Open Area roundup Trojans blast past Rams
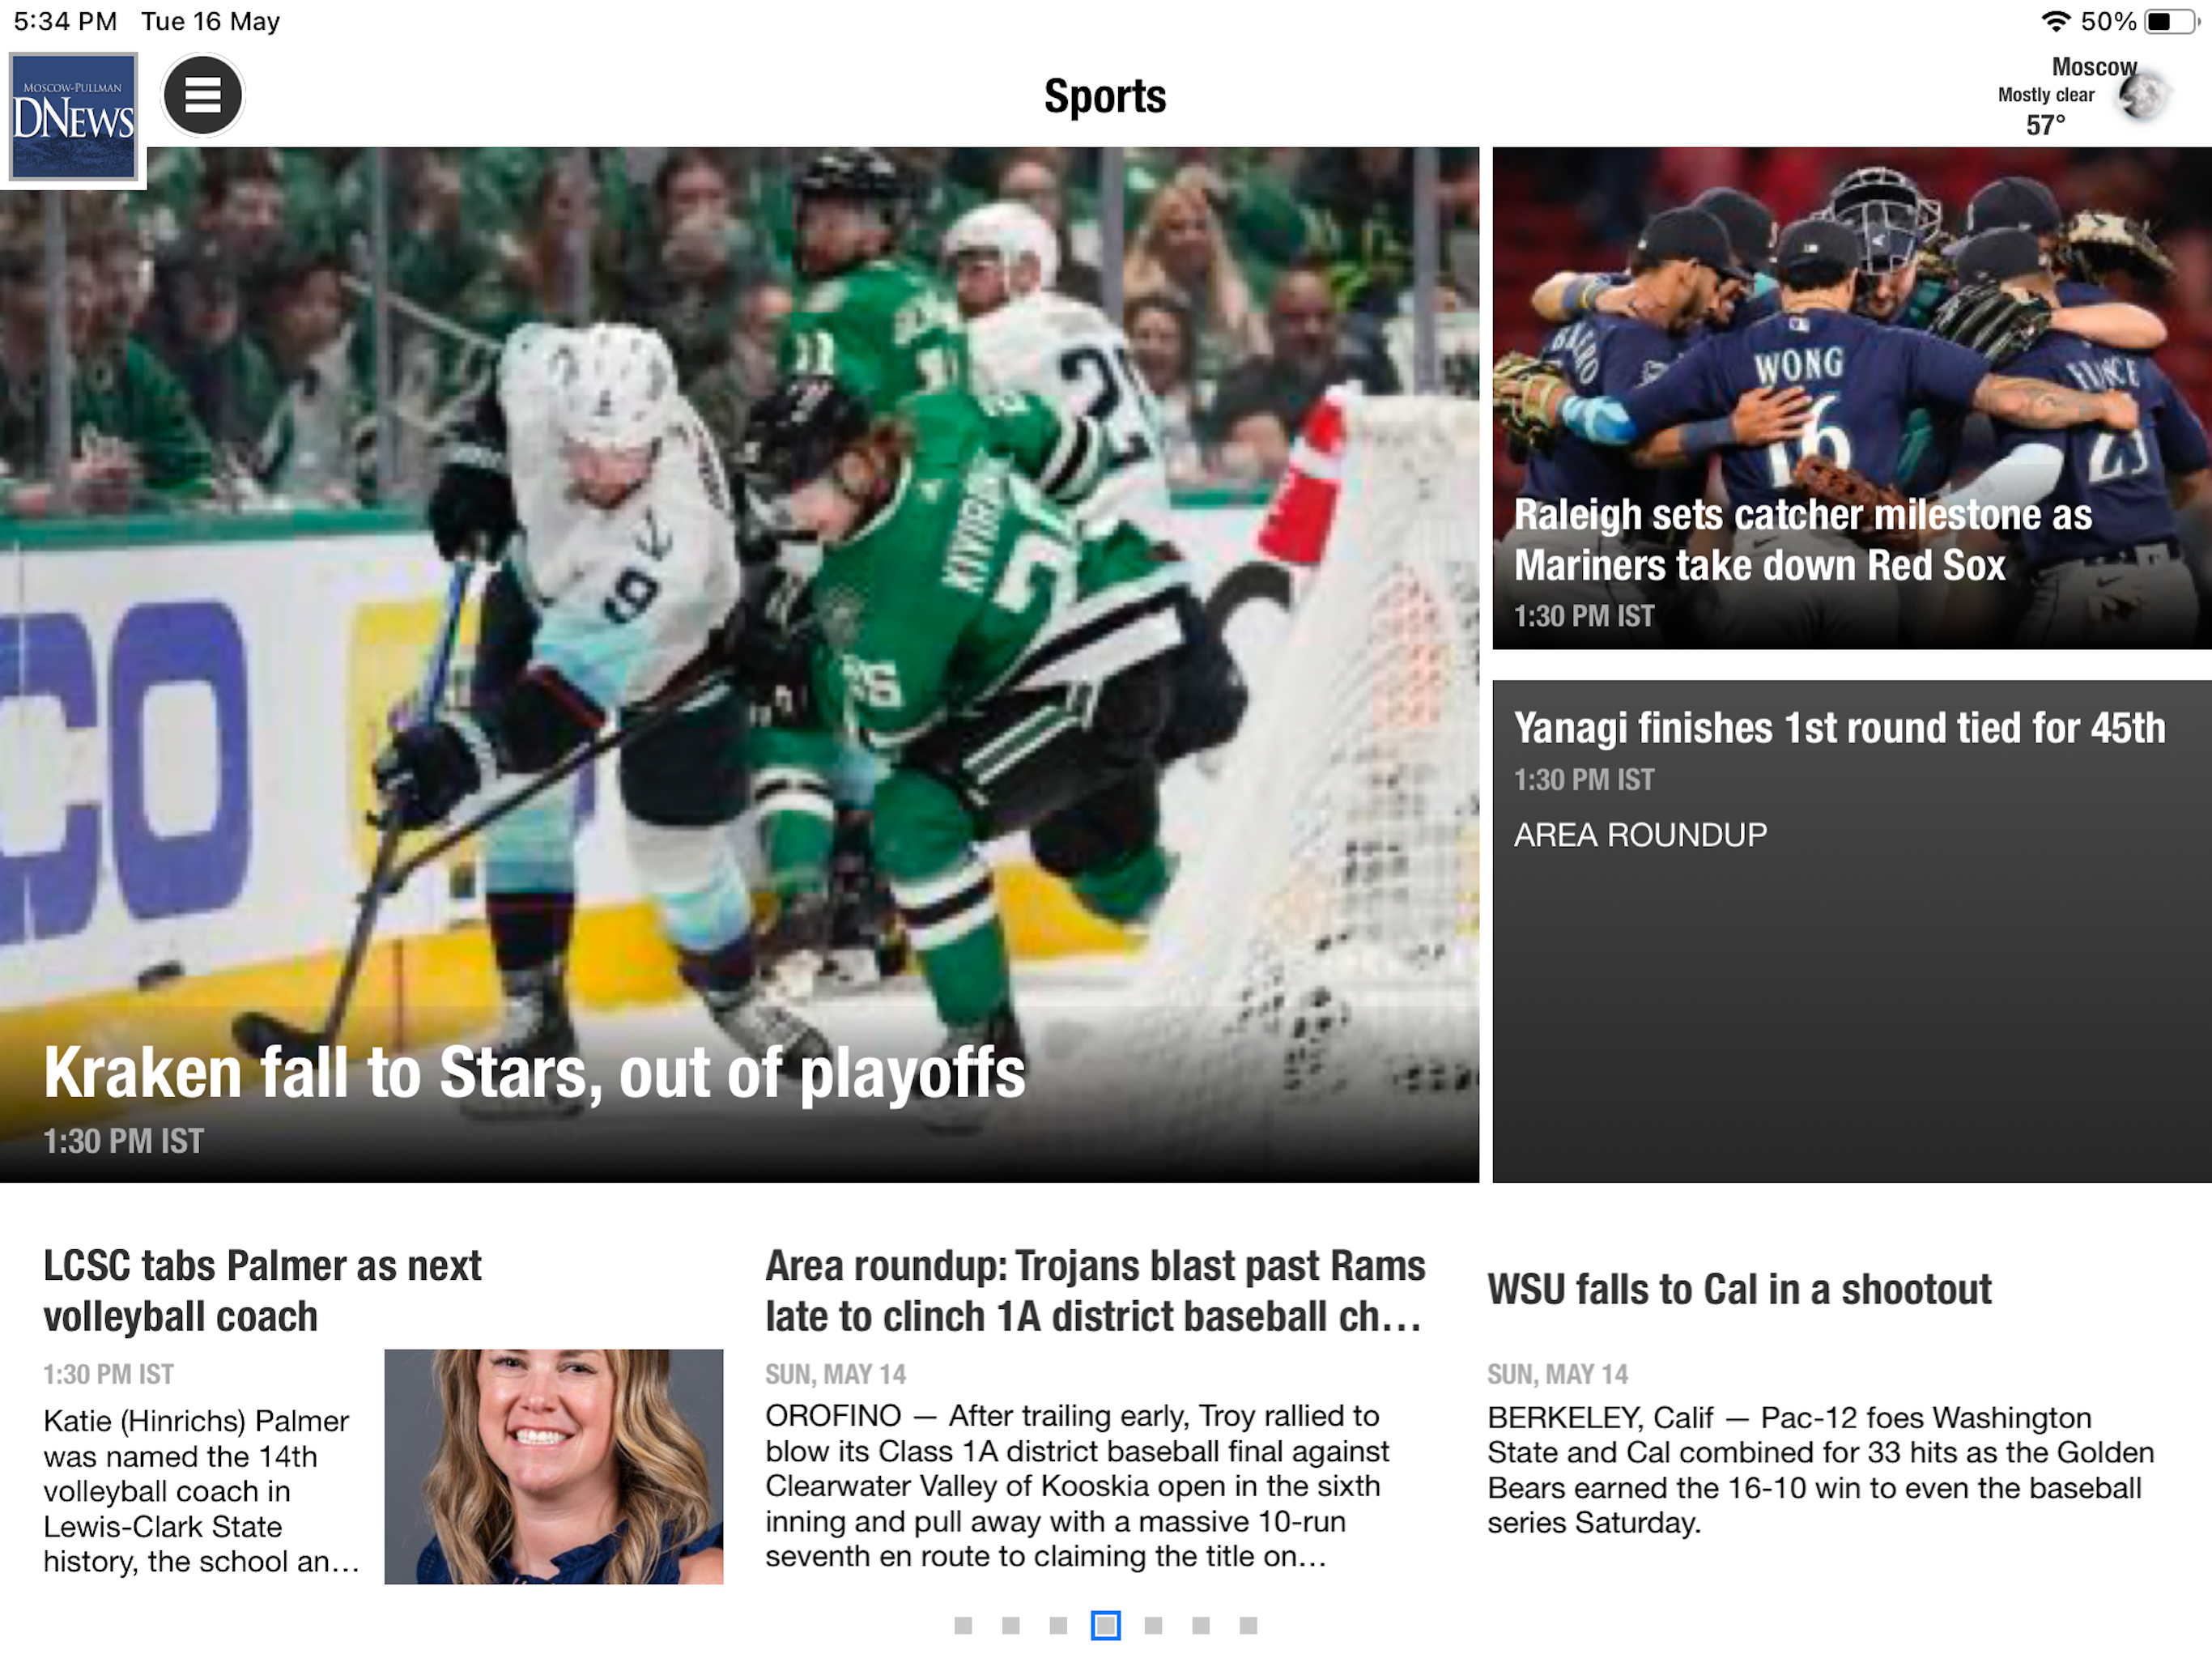Viewport: 2212px width, 1658px height. click(1095, 1291)
